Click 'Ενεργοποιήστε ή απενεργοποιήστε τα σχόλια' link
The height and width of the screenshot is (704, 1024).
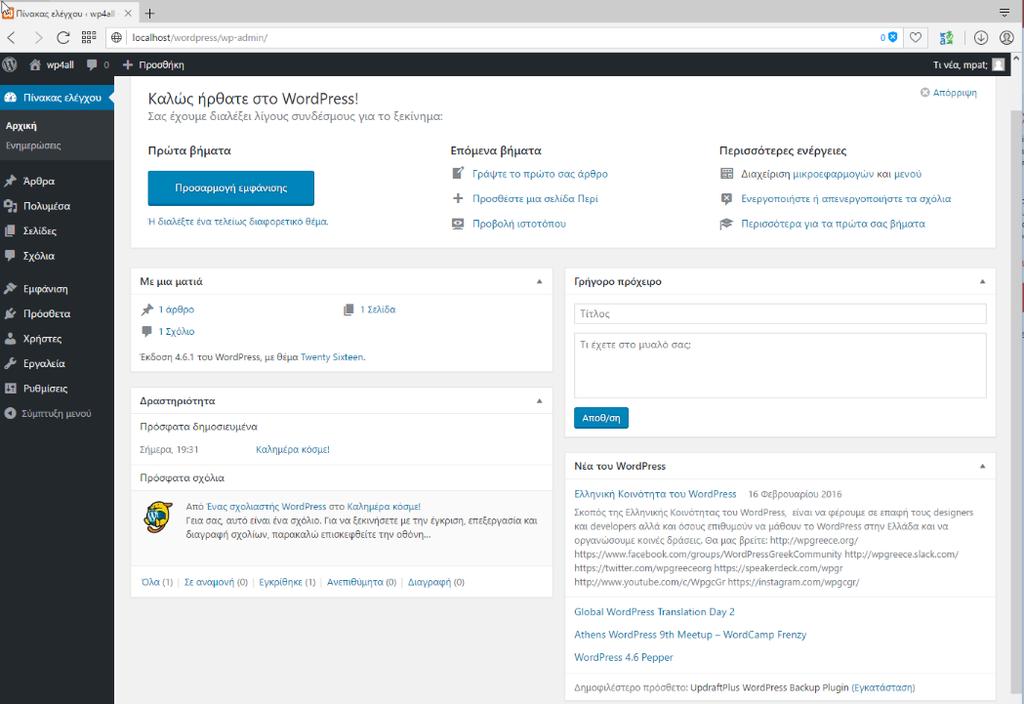(x=846, y=199)
